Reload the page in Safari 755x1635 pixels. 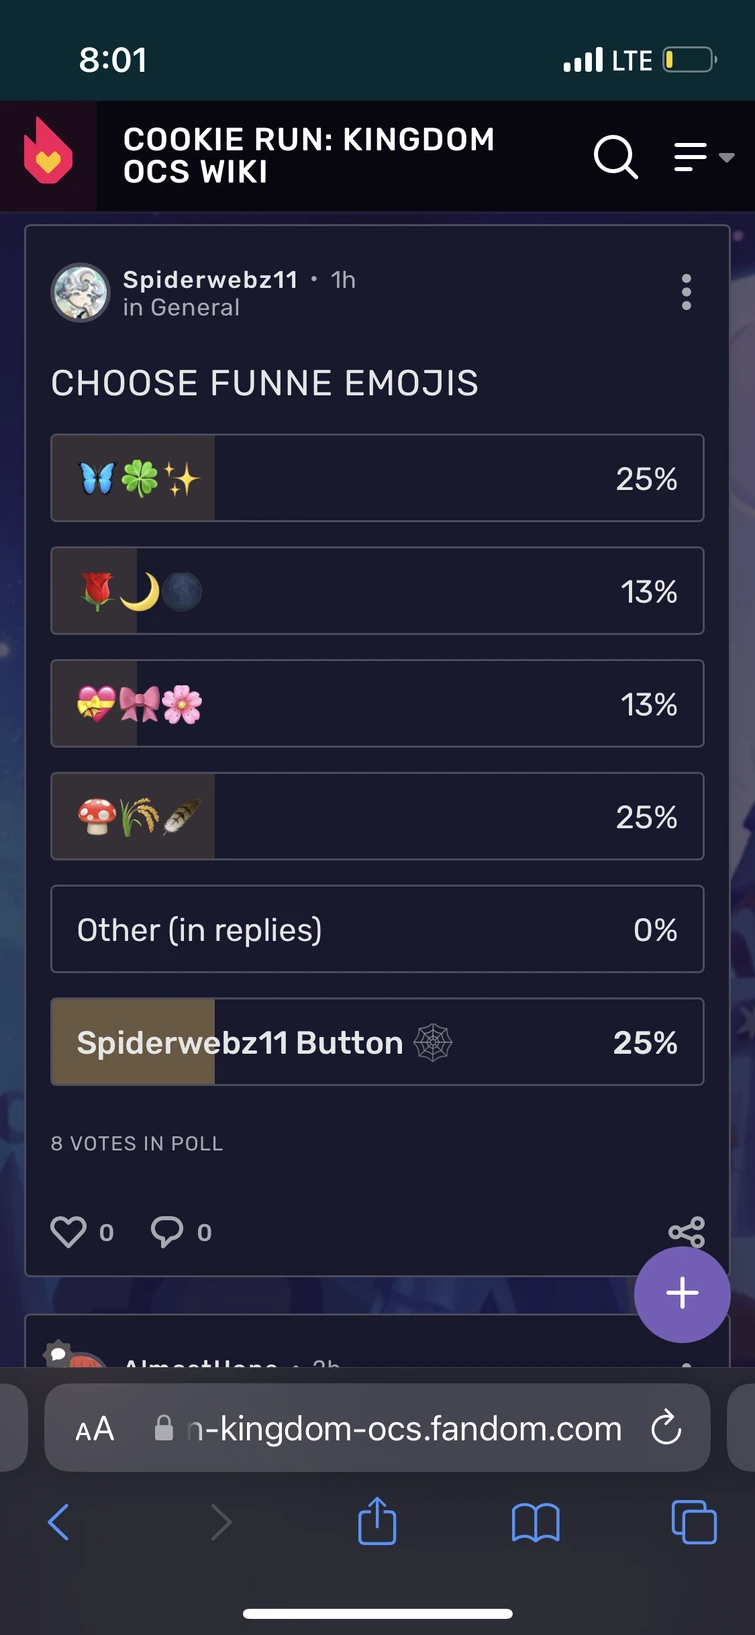[665, 1428]
